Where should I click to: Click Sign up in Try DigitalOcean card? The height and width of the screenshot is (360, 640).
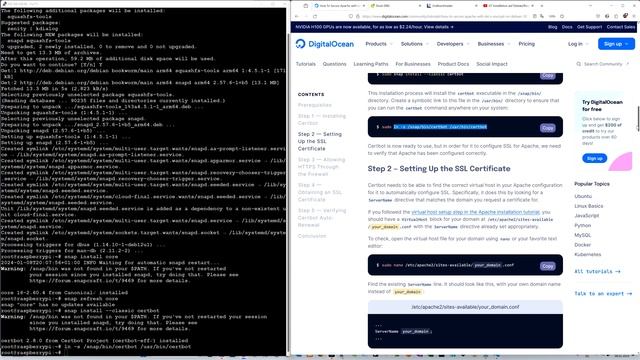point(594,158)
